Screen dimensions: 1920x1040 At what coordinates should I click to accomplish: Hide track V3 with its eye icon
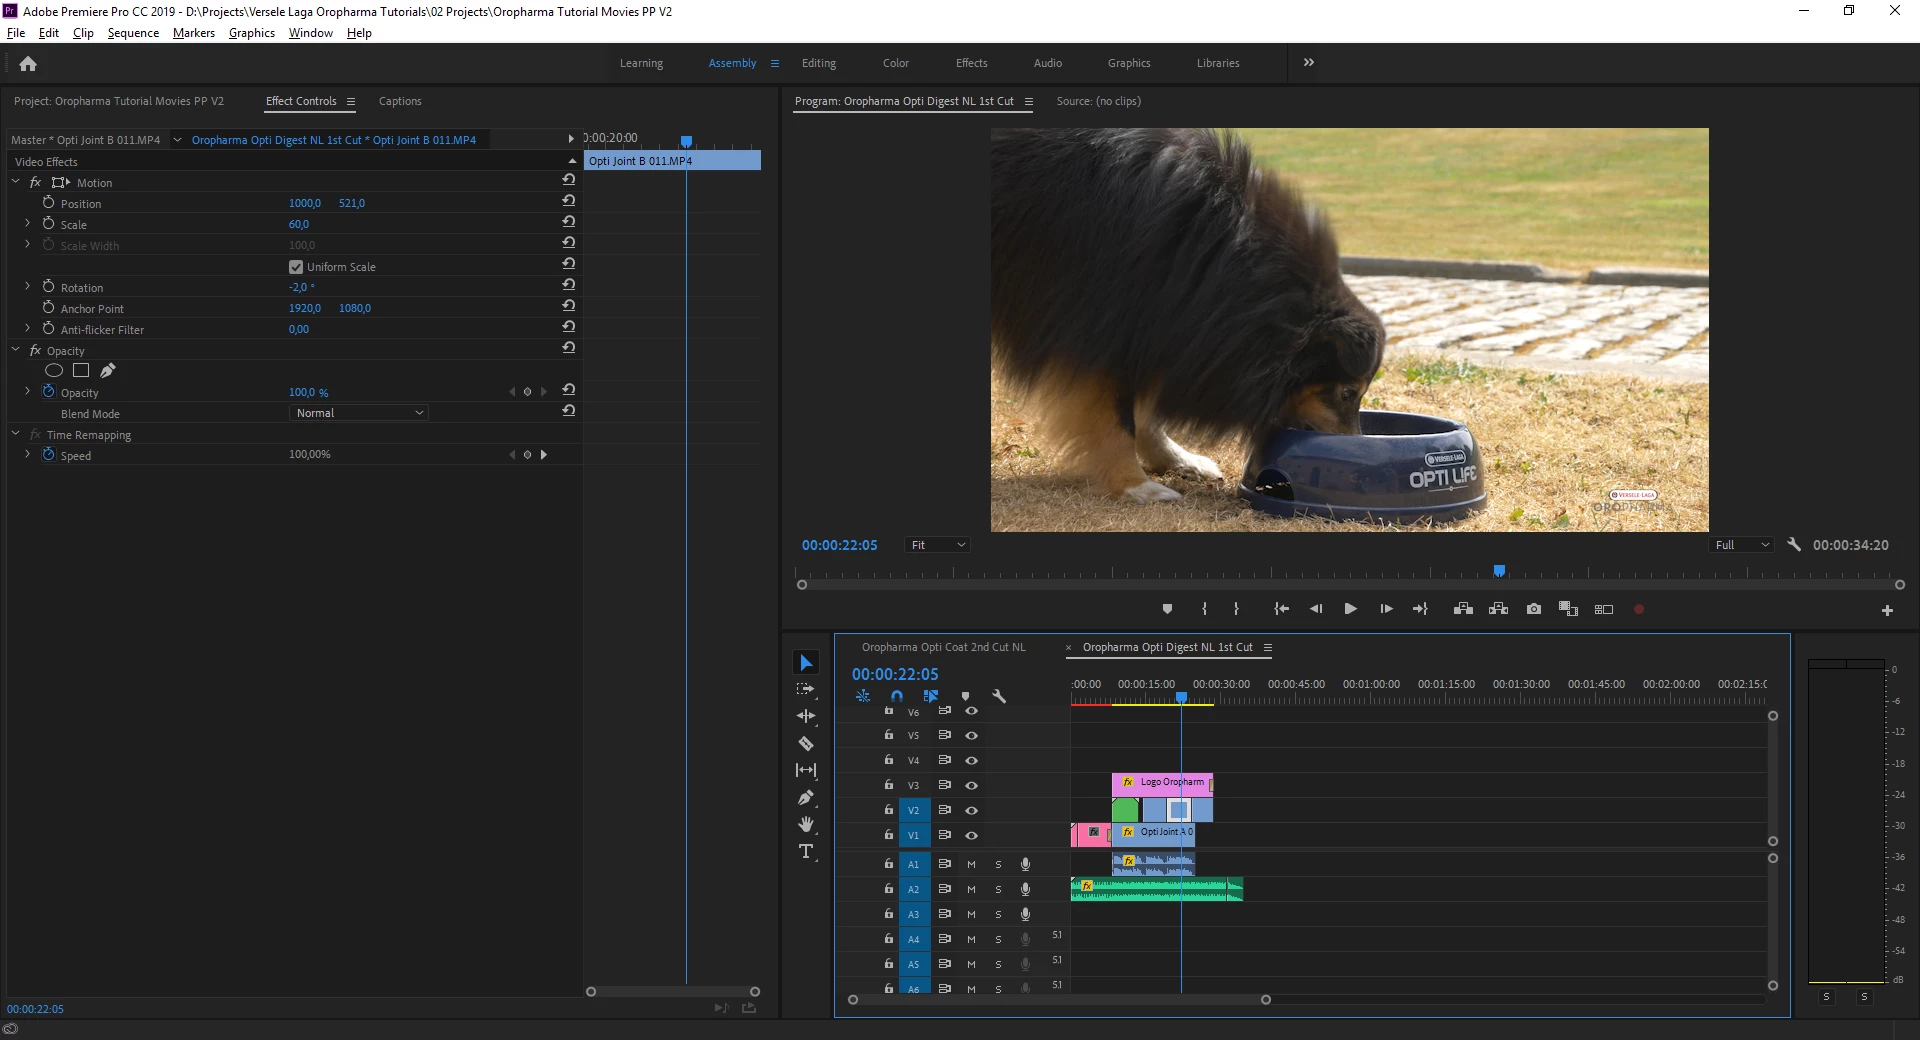[971, 785]
